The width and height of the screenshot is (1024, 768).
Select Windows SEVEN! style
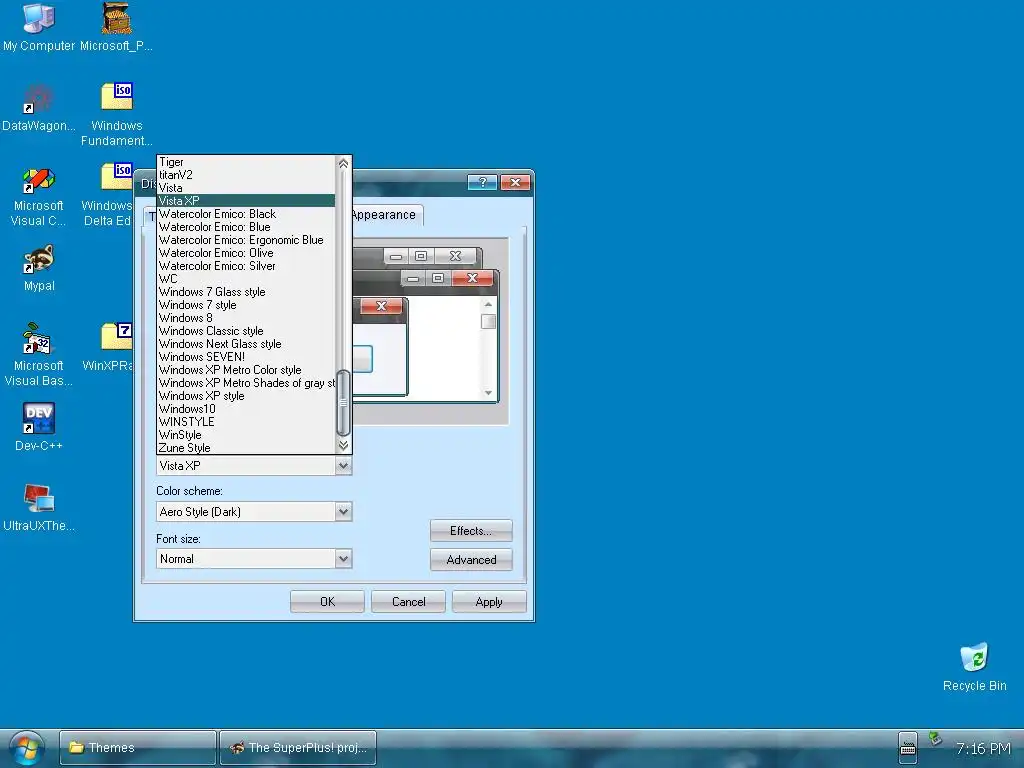246,357
